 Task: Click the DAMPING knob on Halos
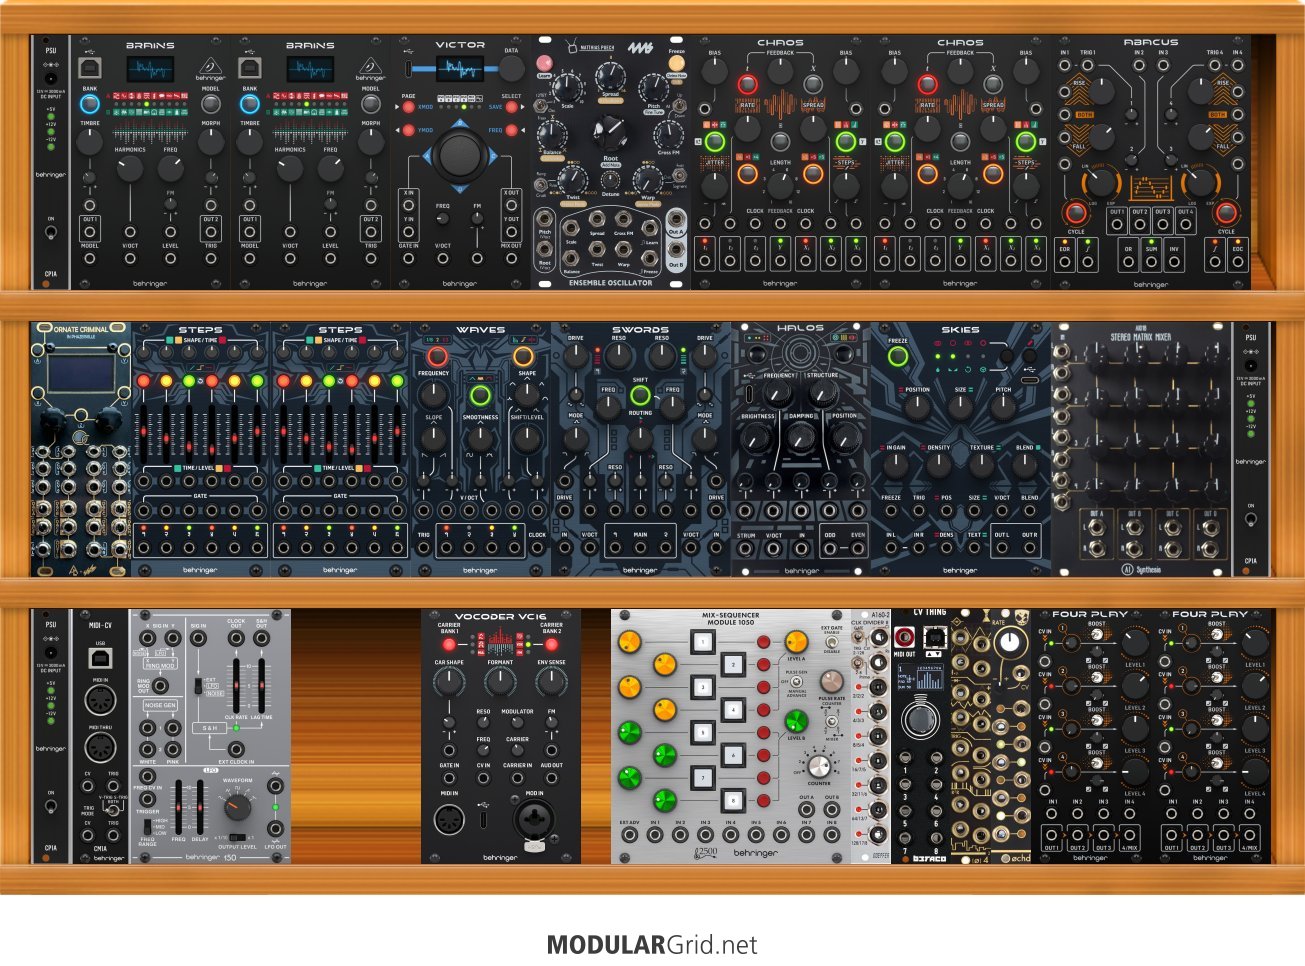click(x=800, y=439)
